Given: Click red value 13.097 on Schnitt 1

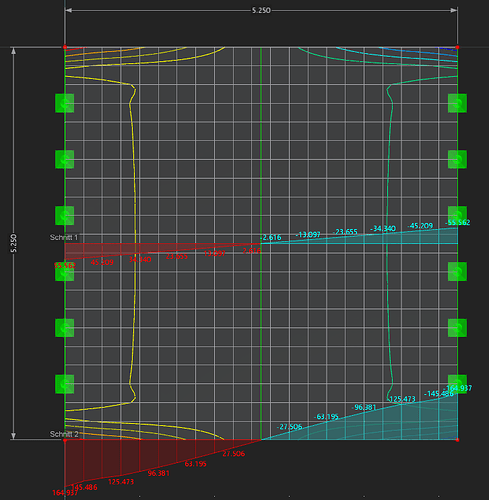Looking at the screenshot, I should click(x=214, y=253).
